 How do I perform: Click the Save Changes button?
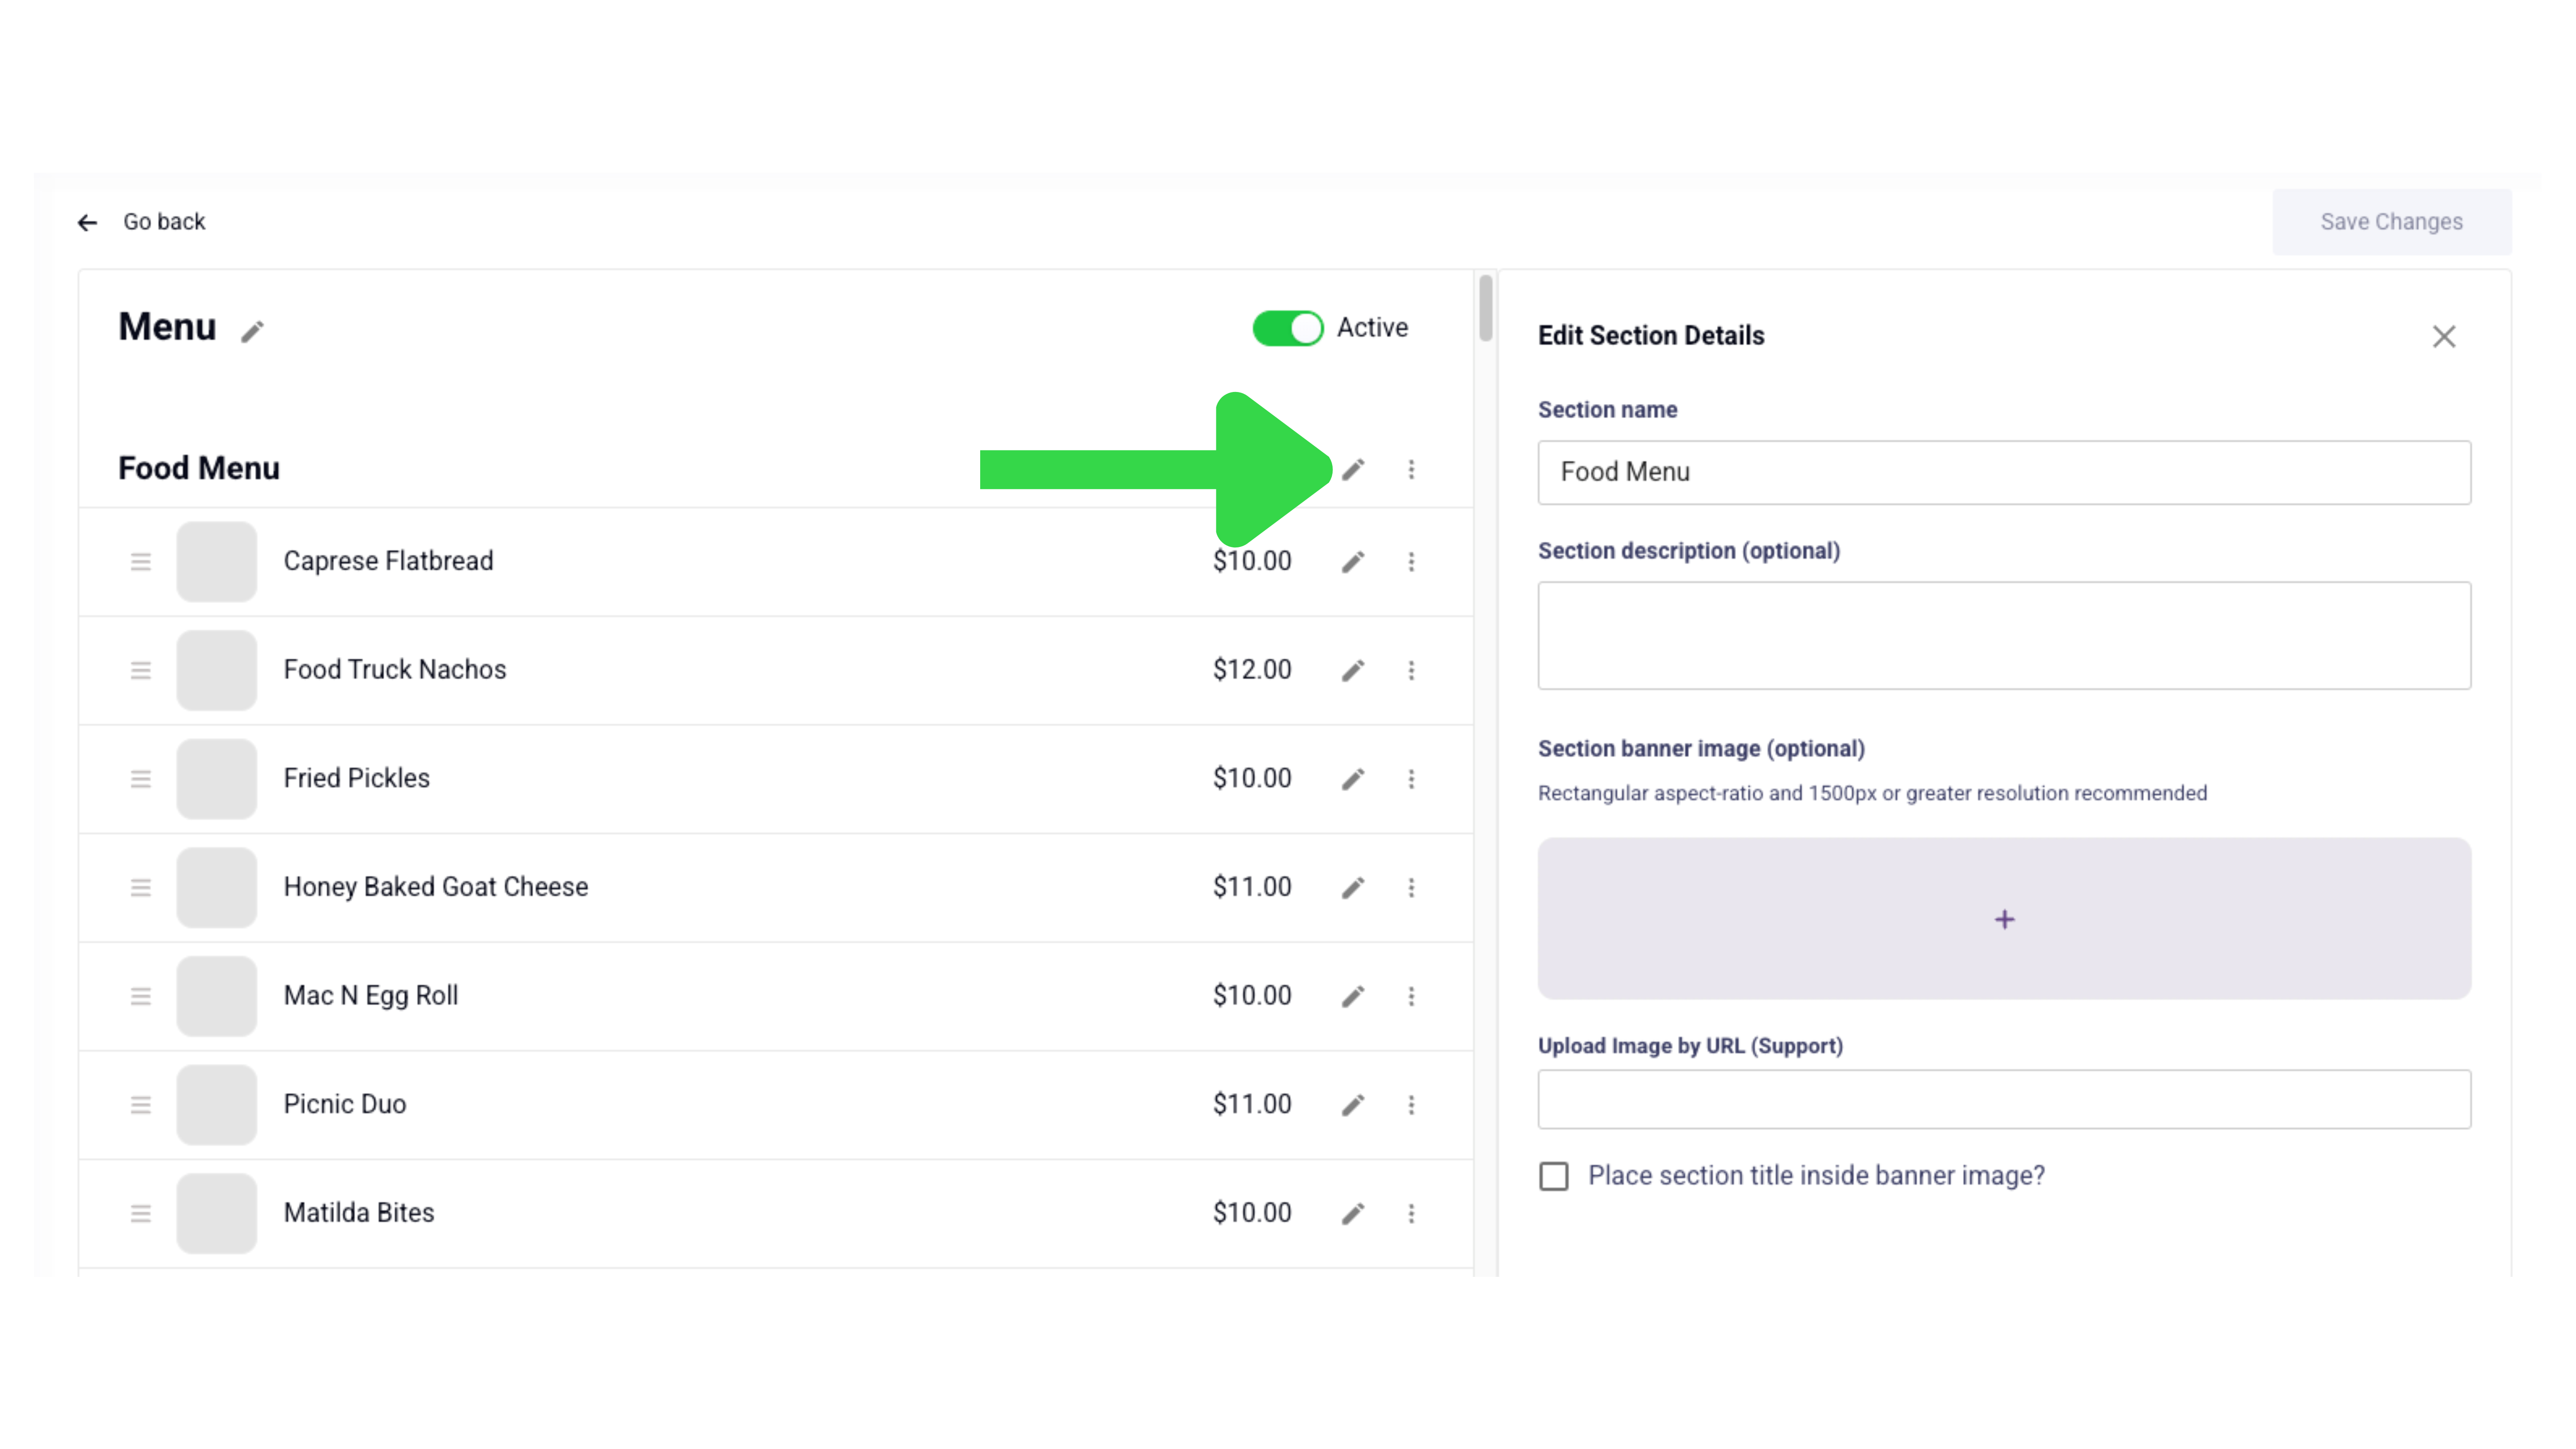click(x=2391, y=222)
